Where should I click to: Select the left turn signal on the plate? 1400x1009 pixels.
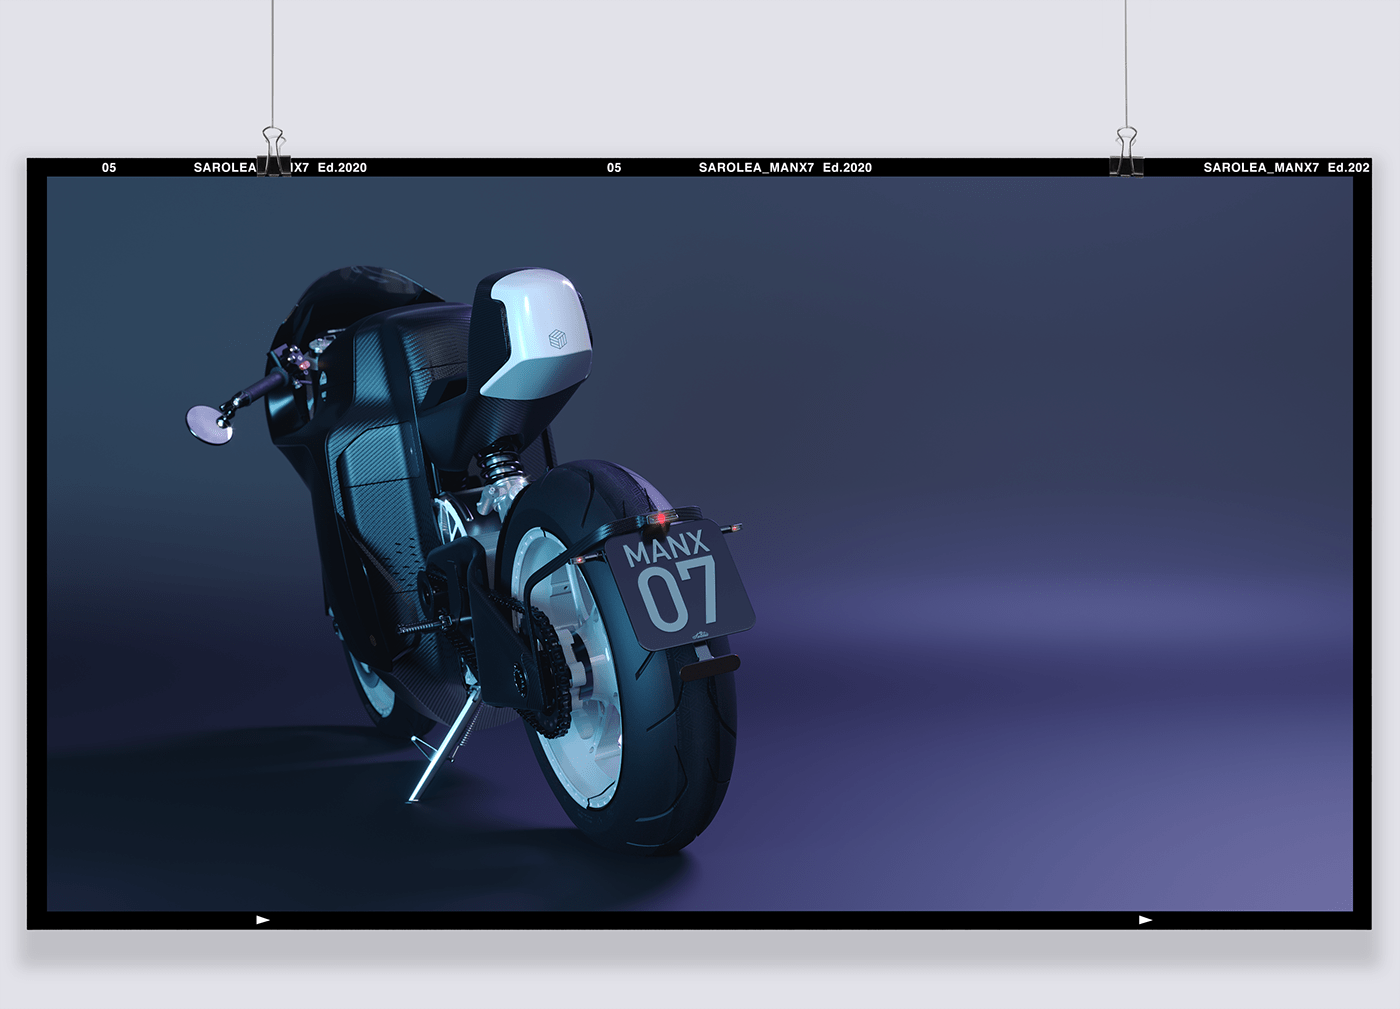click(x=579, y=560)
